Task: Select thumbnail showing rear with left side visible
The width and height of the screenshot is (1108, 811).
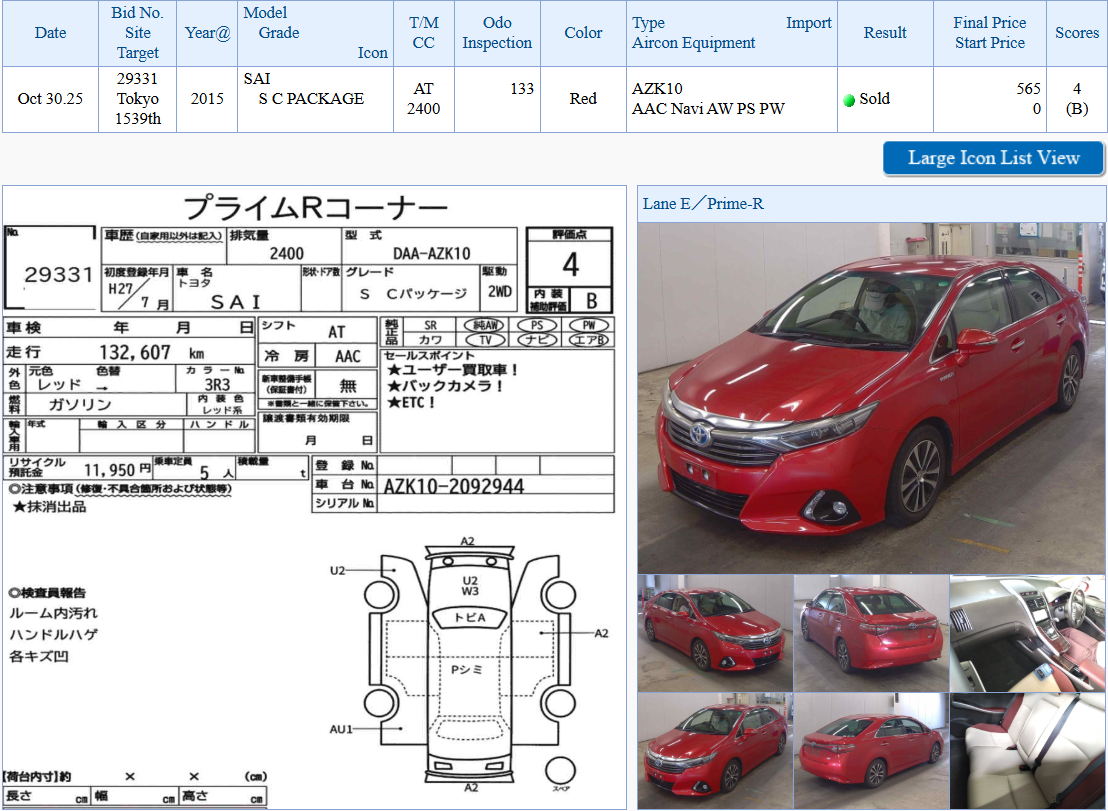Action: click(870, 633)
